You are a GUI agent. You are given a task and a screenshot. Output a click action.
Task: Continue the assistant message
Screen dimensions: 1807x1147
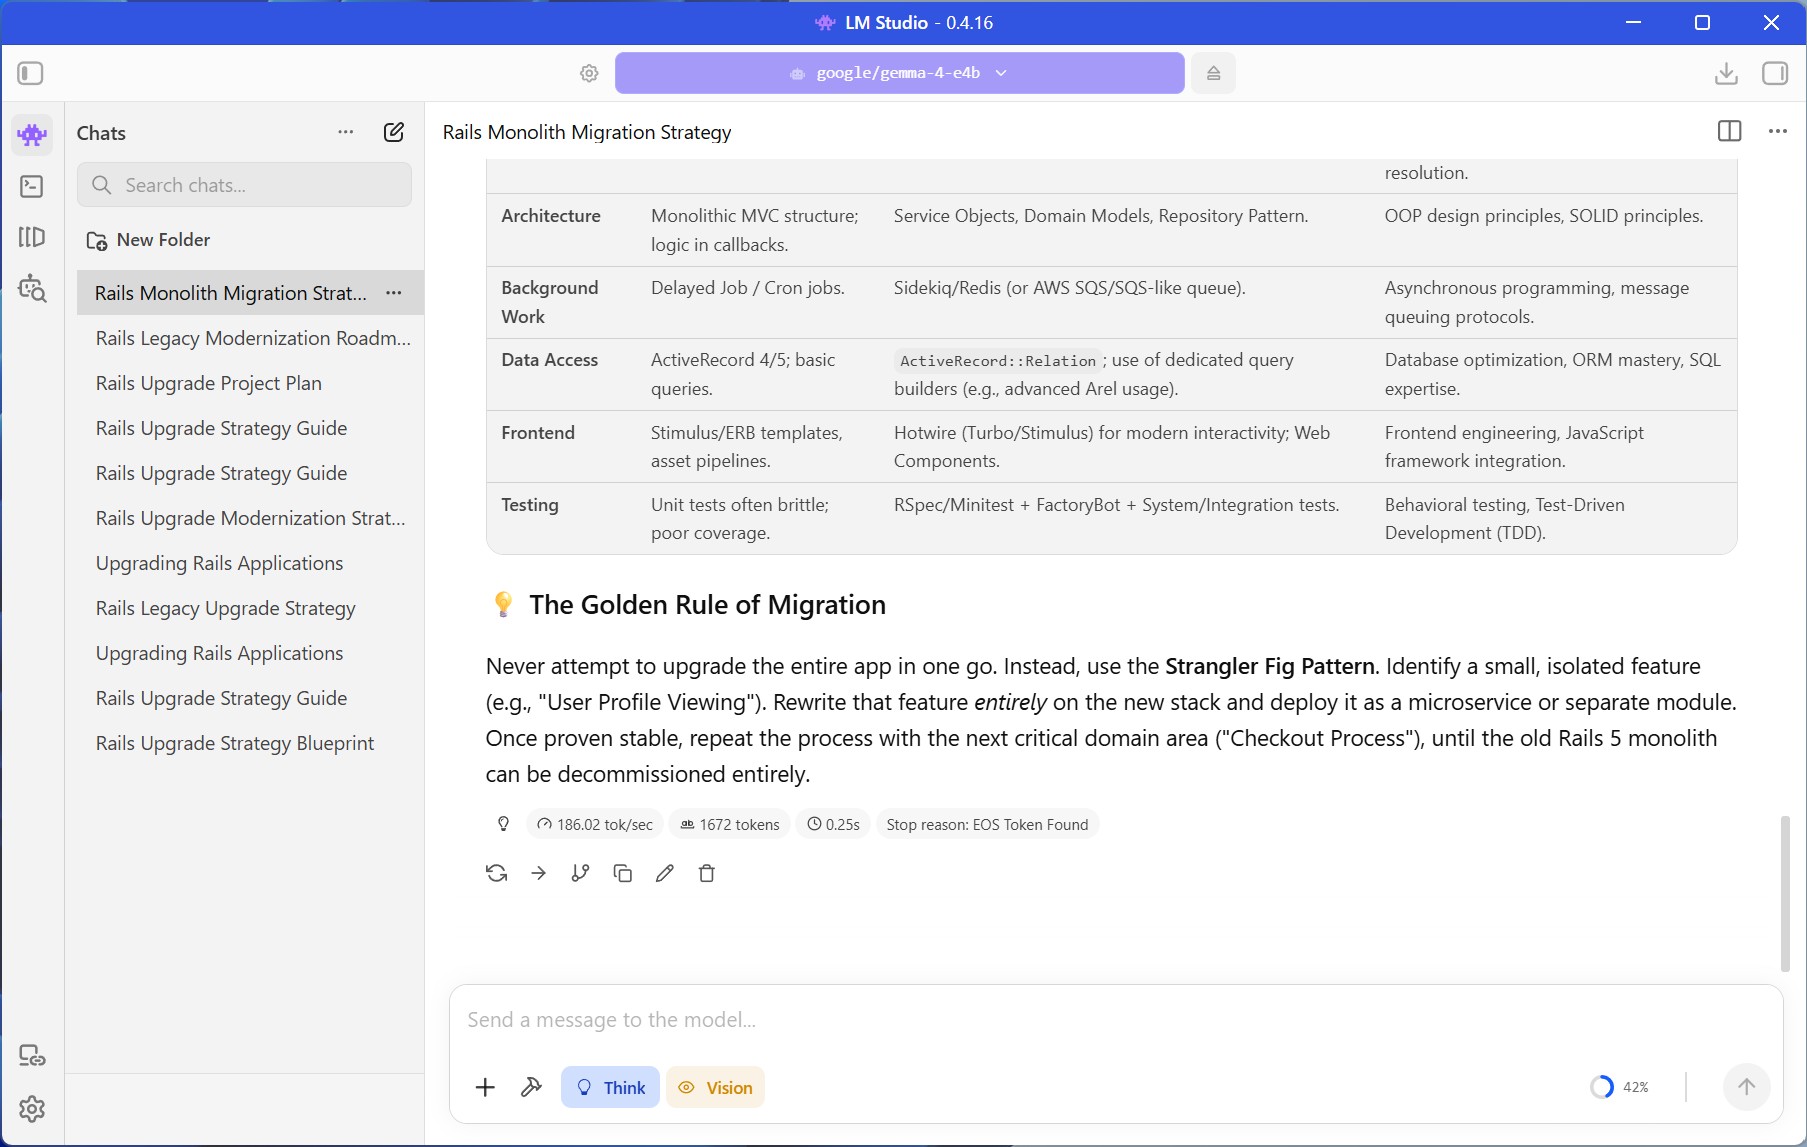pos(538,873)
